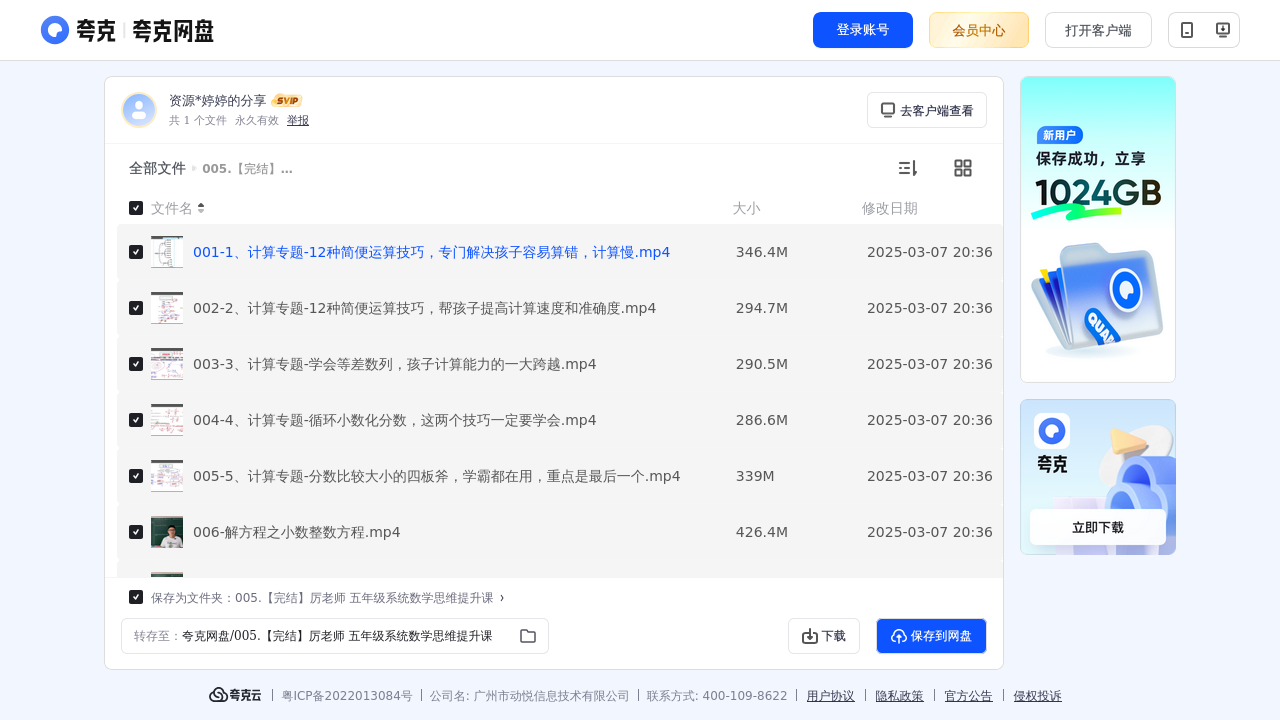The image size is (1280, 720).
Task: Click the 1024GB new user ad banner
Action: pyautogui.click(x=1098, y=229)
